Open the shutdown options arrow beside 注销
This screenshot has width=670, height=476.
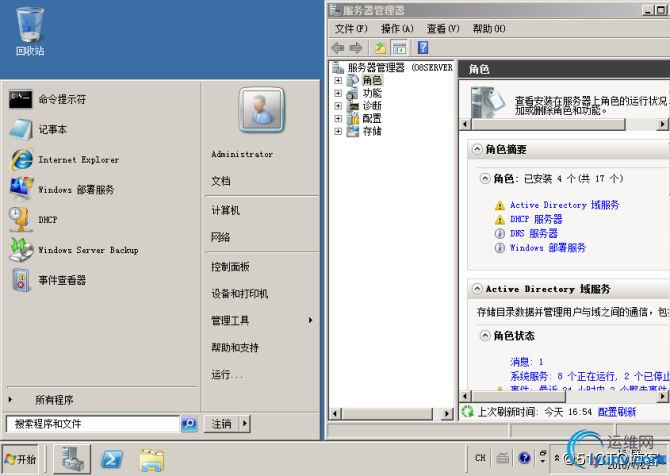(x=245, y=424)
